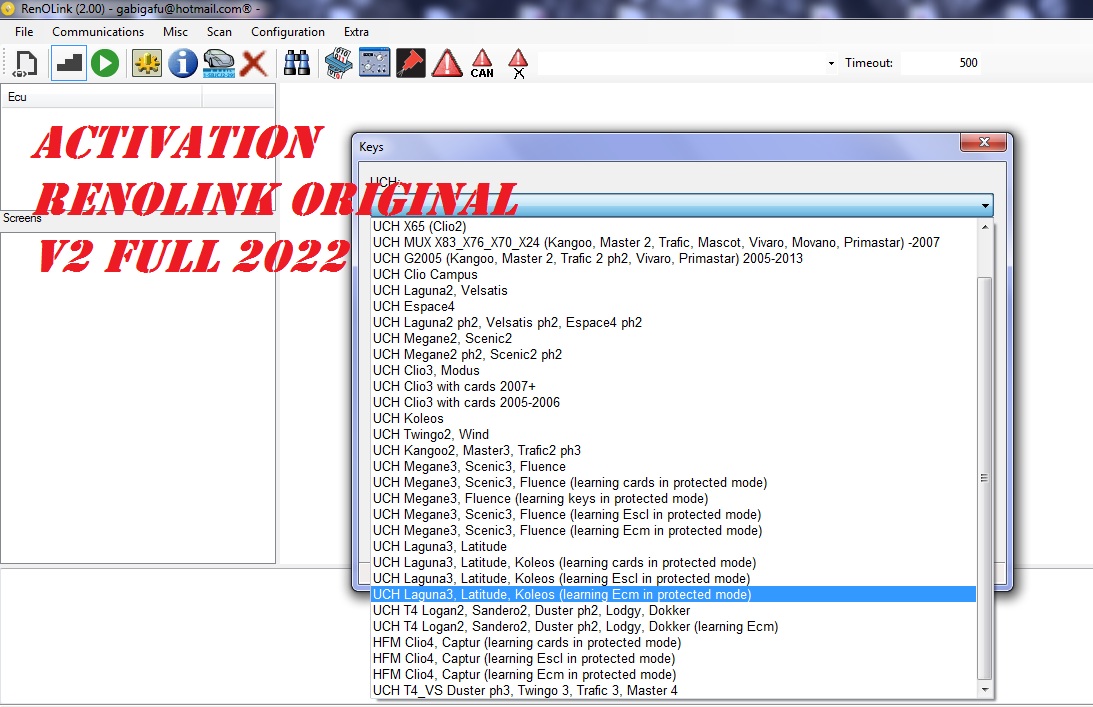Select plain UCH Megane3, Scenic3, Fluence
The width and height of the screenshot is (1093, 707).
point(673,466)
